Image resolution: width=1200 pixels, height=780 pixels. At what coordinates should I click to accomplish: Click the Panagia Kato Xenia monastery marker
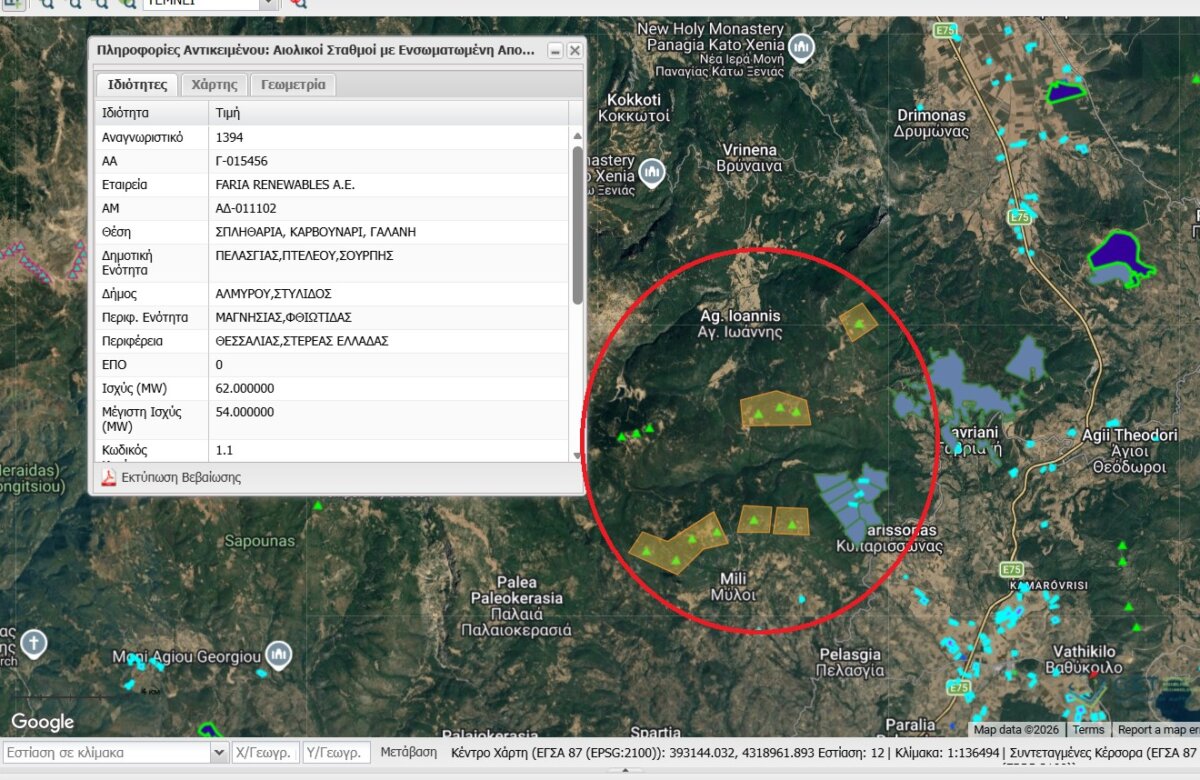(800, 47)
